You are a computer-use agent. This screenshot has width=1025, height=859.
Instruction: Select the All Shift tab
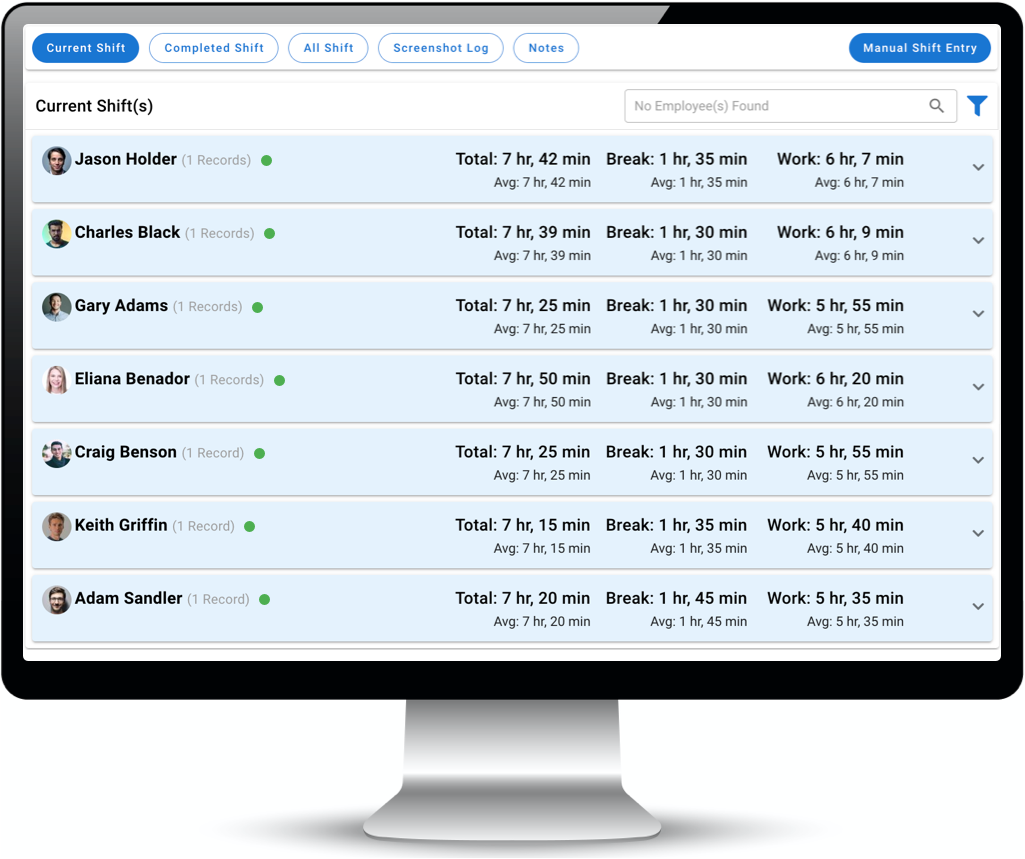[328, 48]
